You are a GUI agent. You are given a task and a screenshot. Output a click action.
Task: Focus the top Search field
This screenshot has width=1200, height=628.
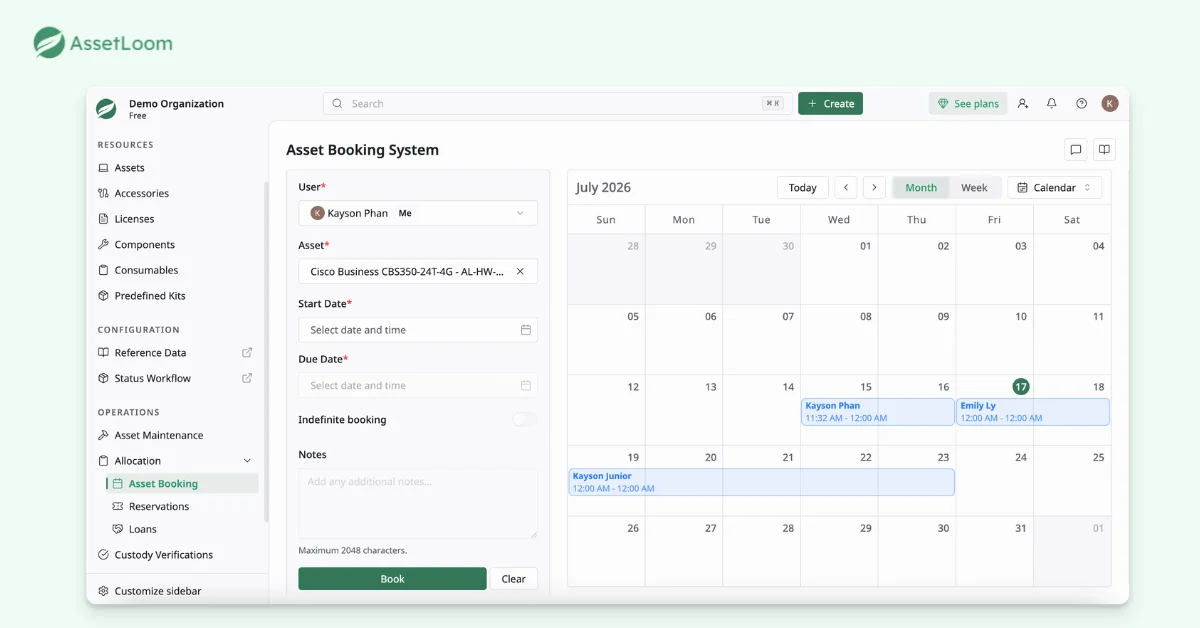(x=557, y=104)
